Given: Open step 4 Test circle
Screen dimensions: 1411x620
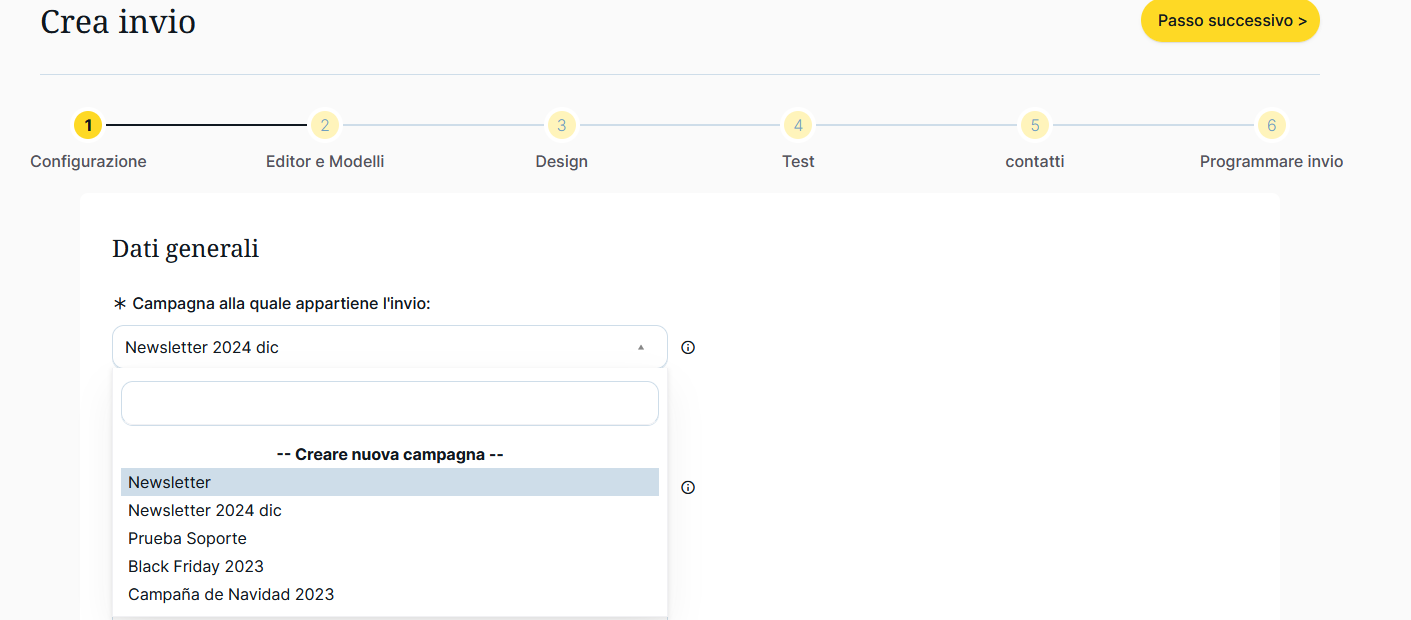Looking at the screenshot, I should click(x=798, y=125).
